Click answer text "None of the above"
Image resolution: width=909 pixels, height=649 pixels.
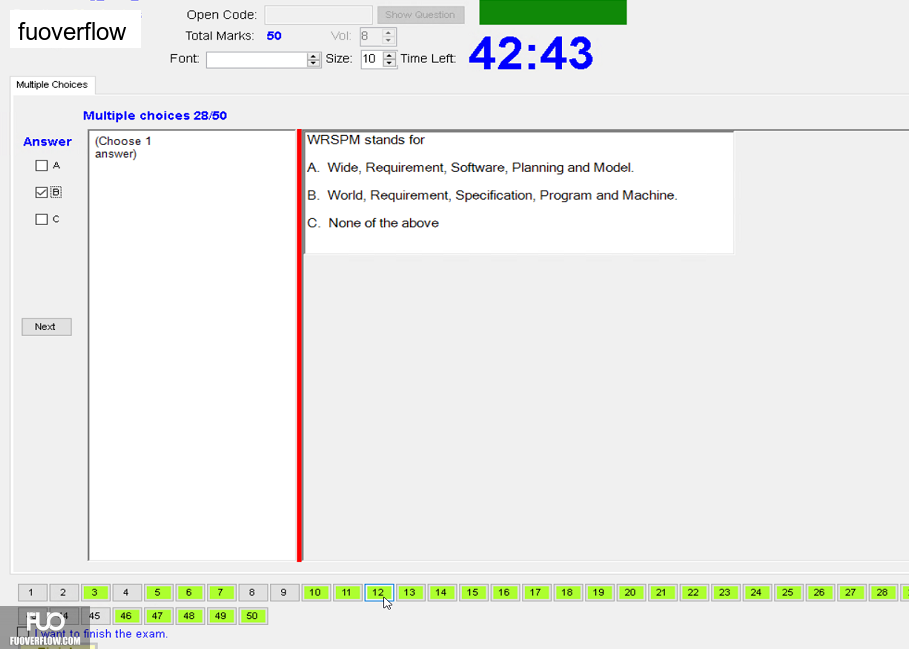click(x=383, y=223)
